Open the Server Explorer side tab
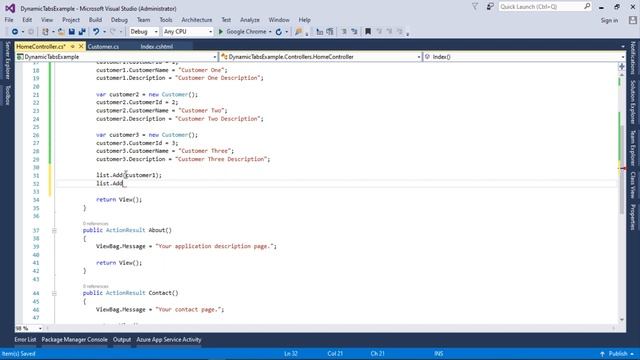The height and width of the screenshot is (360, 640). [7, 60]
